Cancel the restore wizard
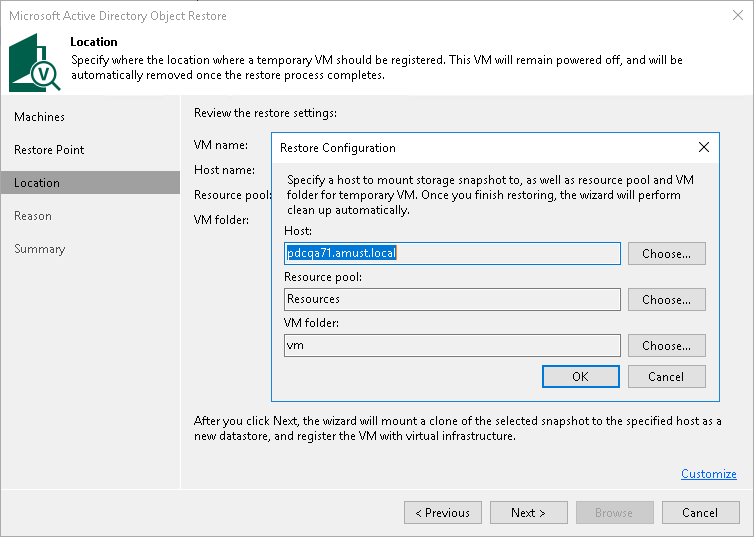The height and width of the screenshot is (537, 754). pyautogui.click(x=699, y=513)
